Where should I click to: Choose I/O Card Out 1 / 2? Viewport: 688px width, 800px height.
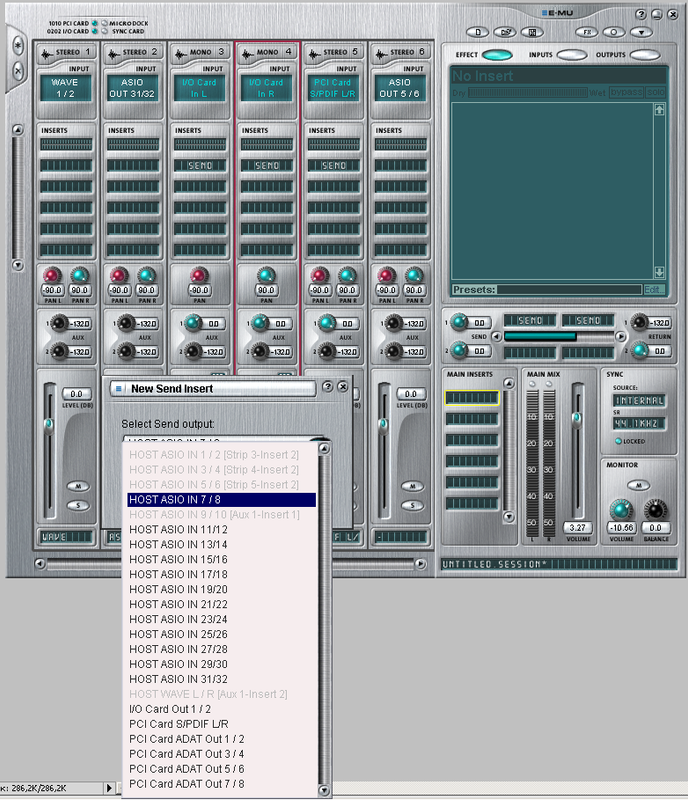[222, 709]
